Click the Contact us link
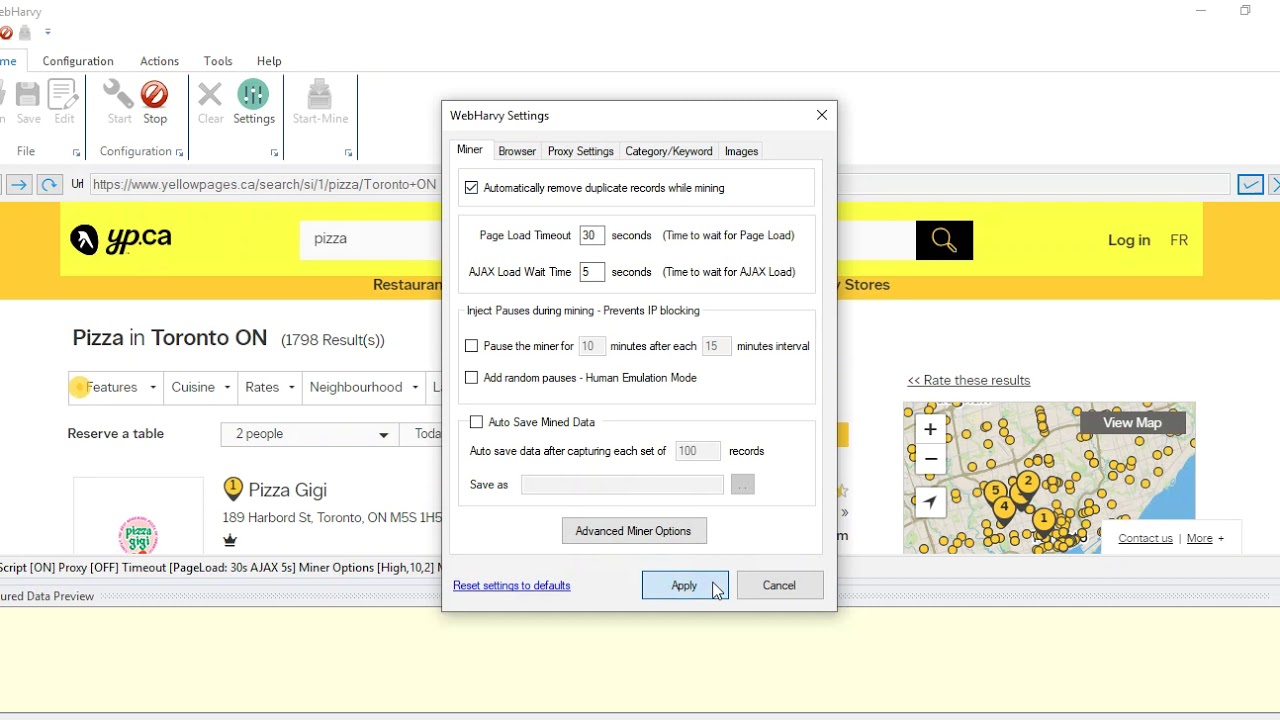 tap(1145, 538)
